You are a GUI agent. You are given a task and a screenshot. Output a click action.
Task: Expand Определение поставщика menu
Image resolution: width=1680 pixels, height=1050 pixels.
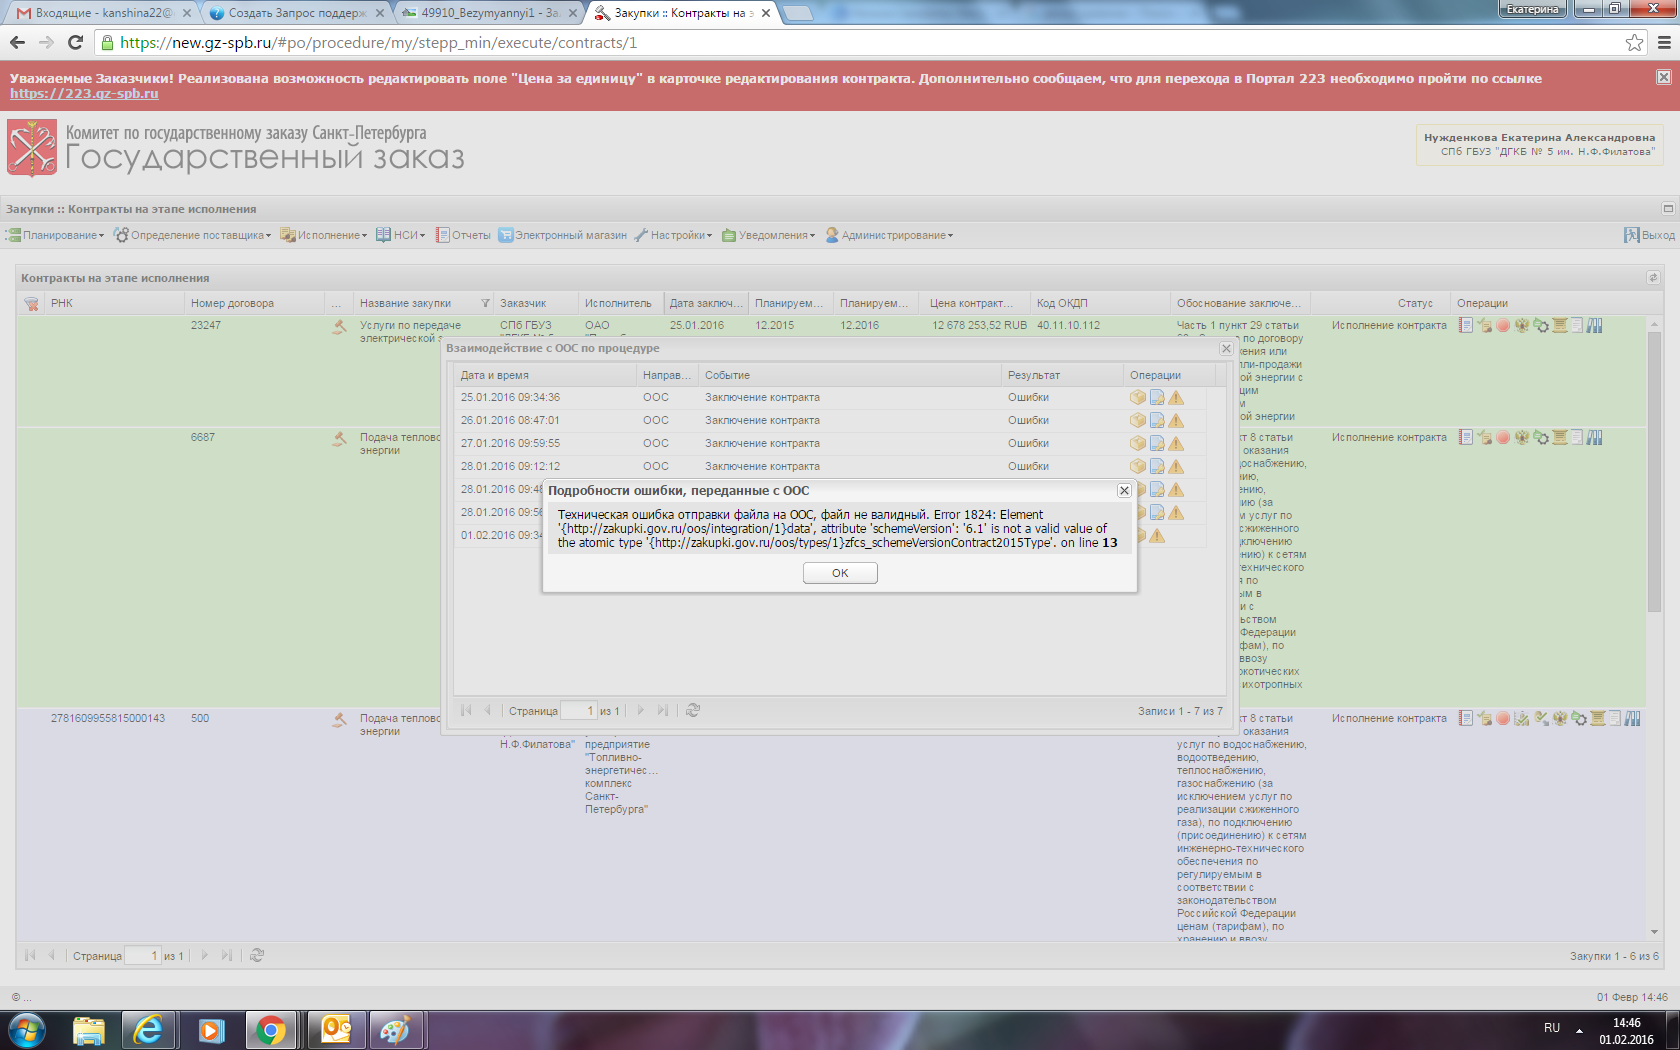coord(192,235)
